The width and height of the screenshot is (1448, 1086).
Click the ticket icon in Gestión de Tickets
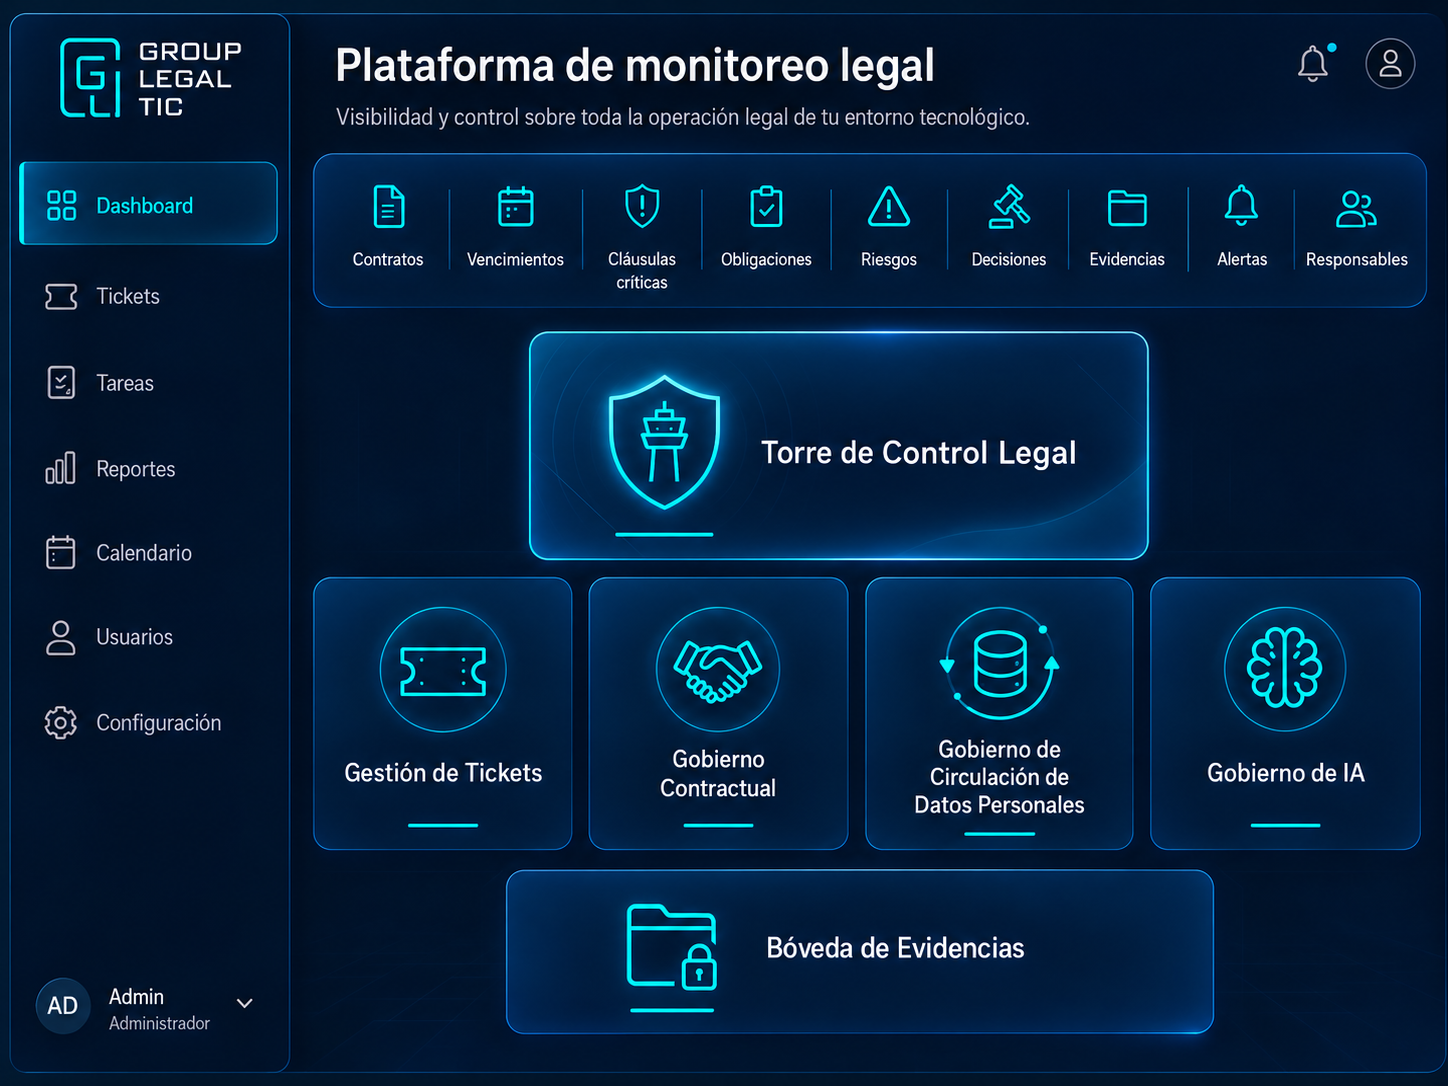click(443, 670)
